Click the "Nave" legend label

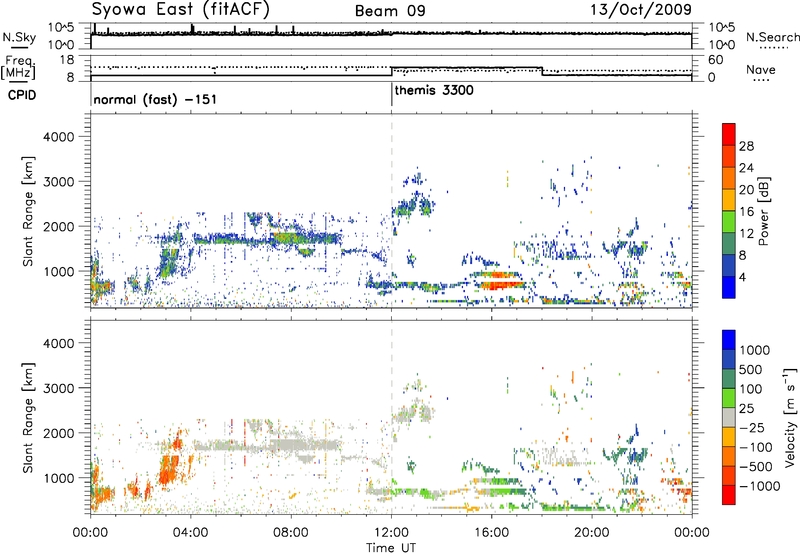coord(760,70)
